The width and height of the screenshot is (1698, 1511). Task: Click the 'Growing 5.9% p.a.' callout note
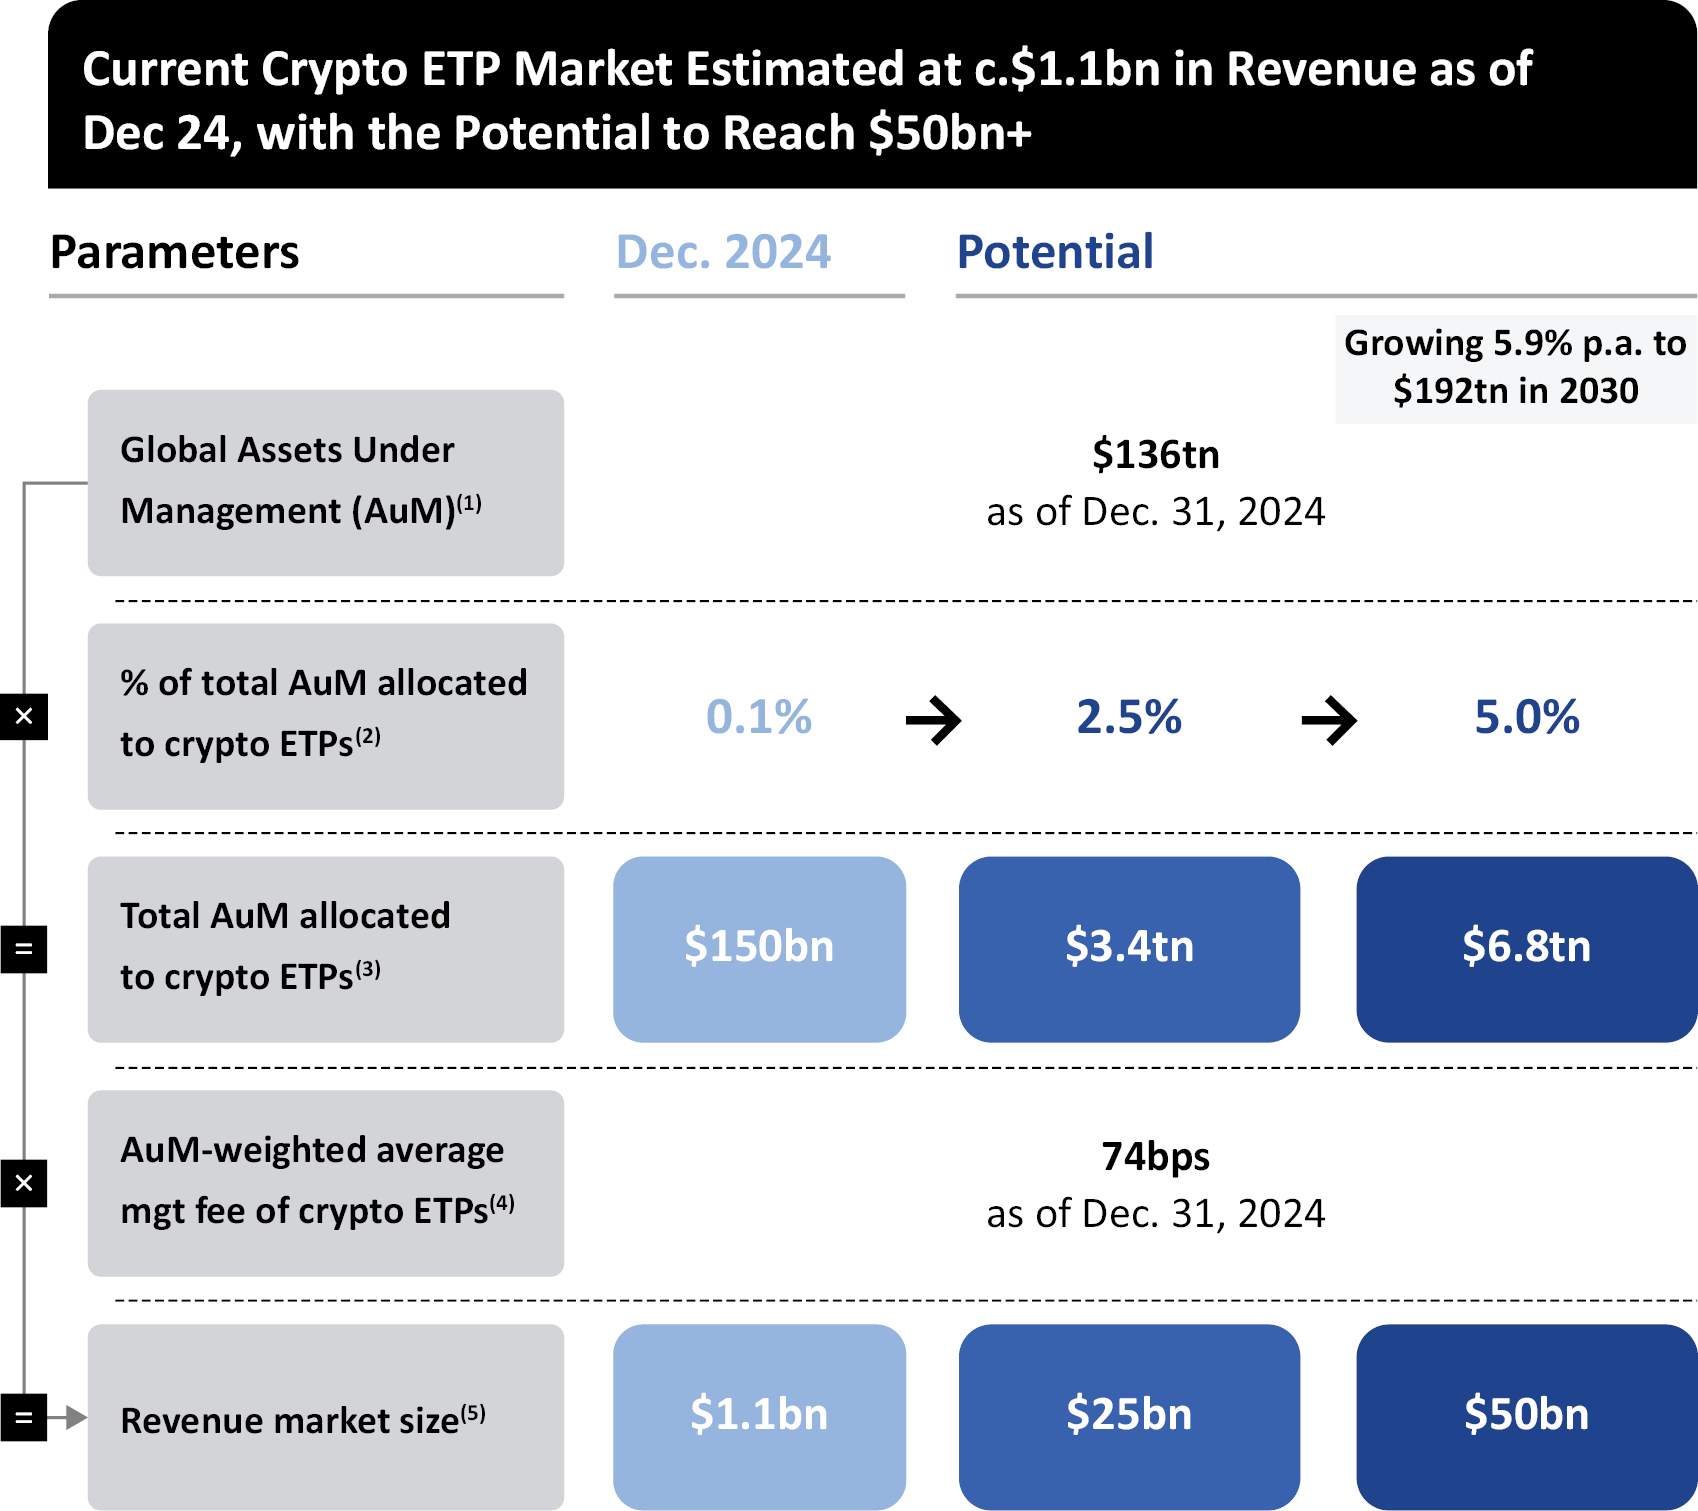(1515, 368)
